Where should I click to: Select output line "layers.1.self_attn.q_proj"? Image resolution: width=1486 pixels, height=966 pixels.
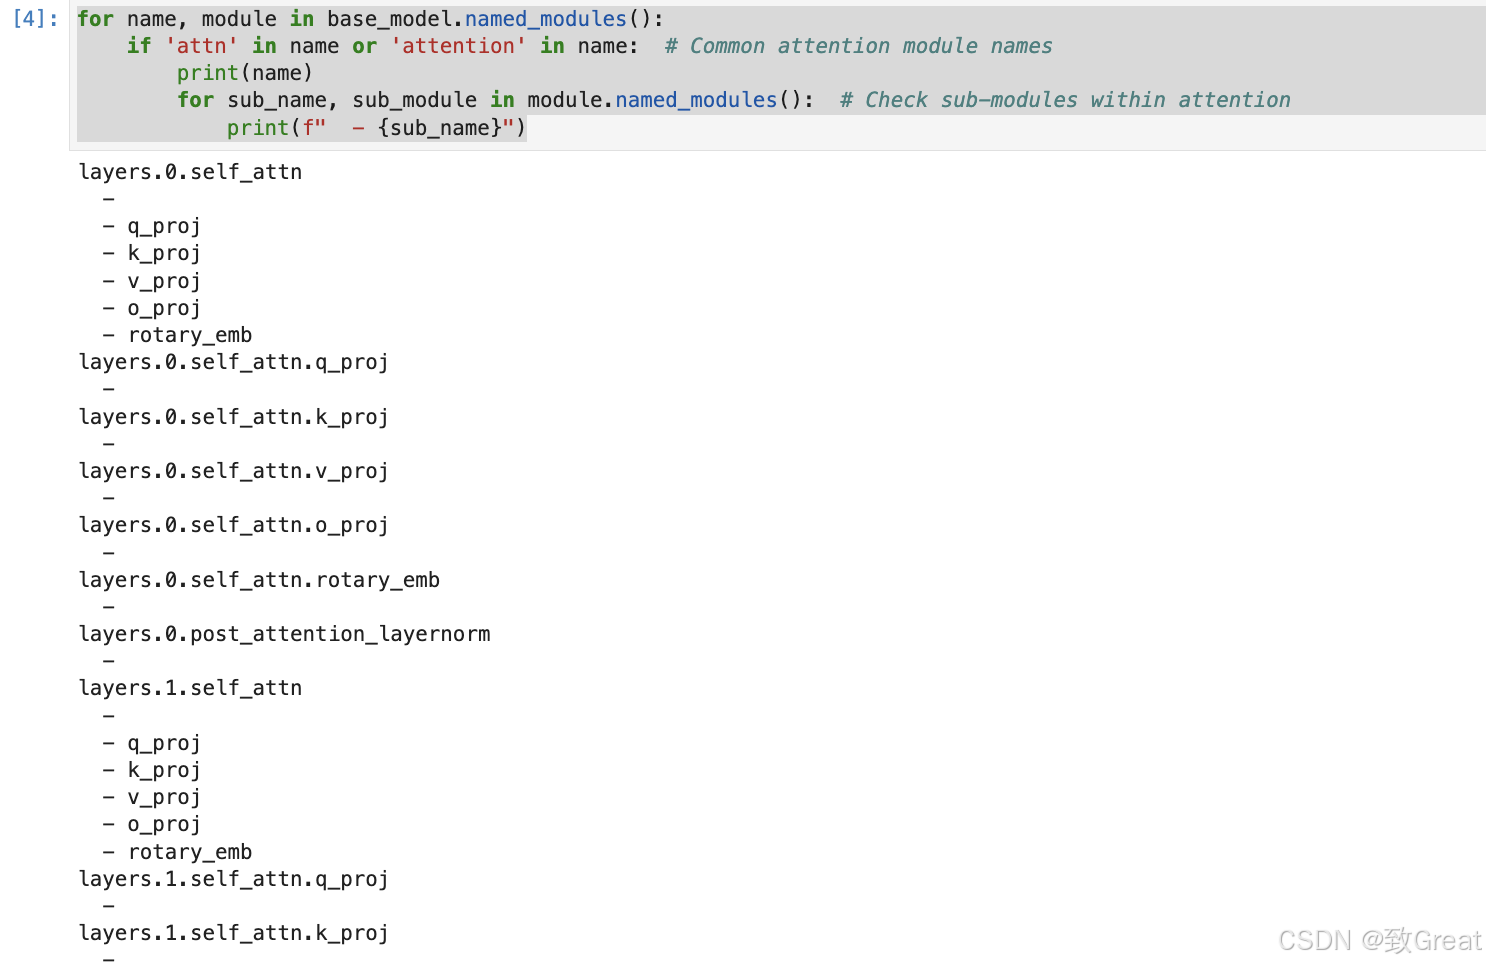click(x=234, y=879)
